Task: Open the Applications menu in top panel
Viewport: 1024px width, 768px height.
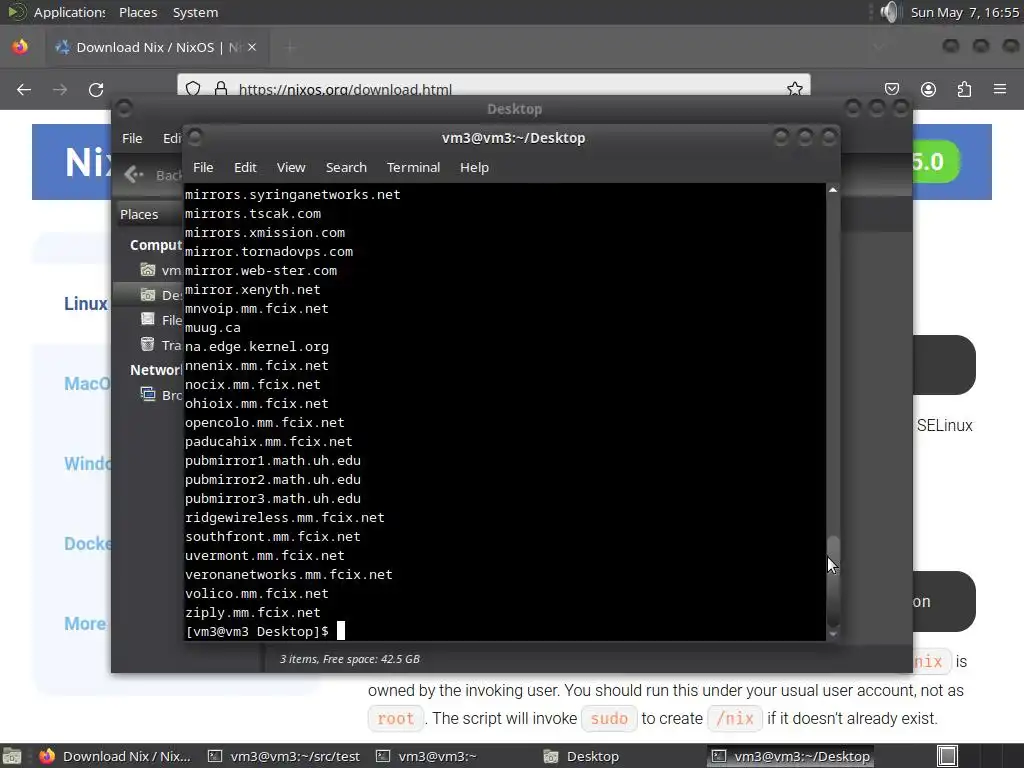Action: (x=69, y=12)
